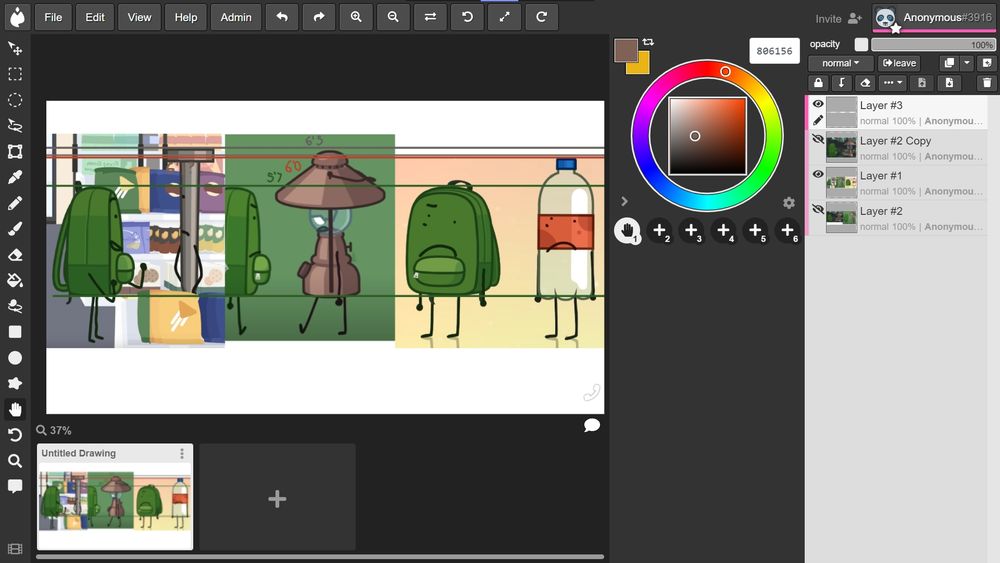The height and width of the screenshot is (563, 1000).
Task: Swap primary and secondary colors
Action: pos(648,42)
